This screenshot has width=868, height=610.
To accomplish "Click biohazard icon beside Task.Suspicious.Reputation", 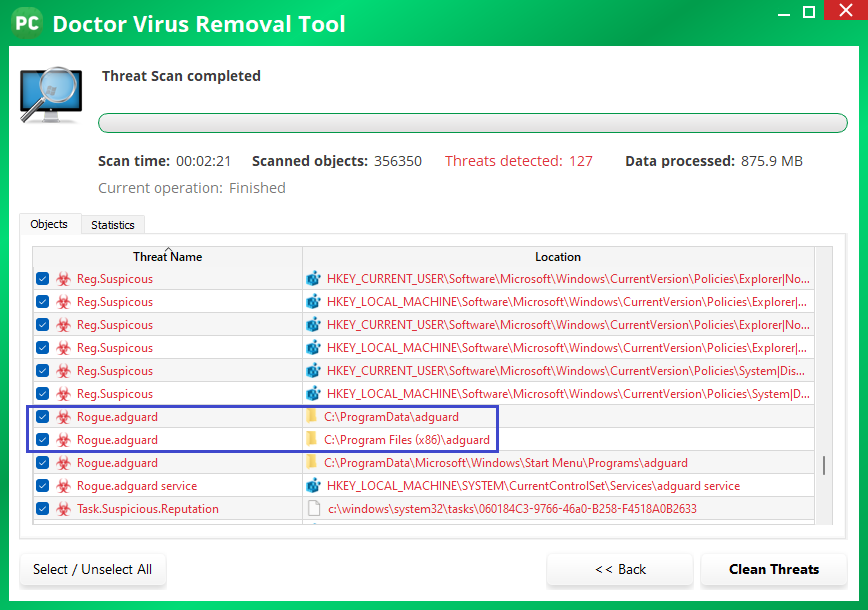I will tap(64, 509).
